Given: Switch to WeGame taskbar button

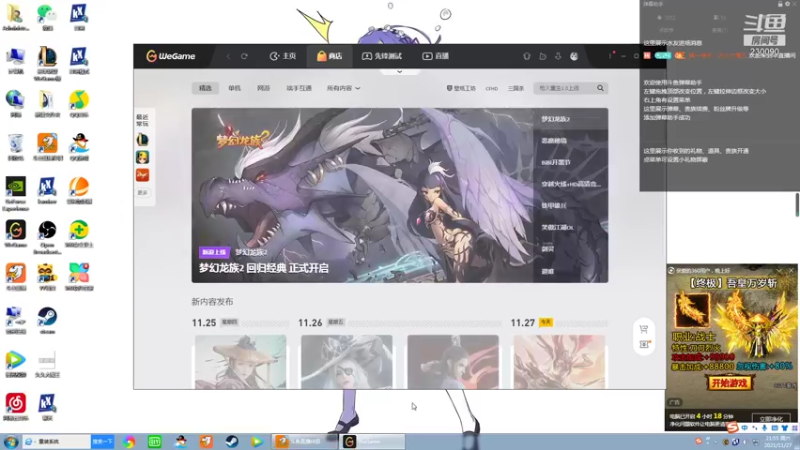Looking at the screenshot, I should [x=372, y=441].
